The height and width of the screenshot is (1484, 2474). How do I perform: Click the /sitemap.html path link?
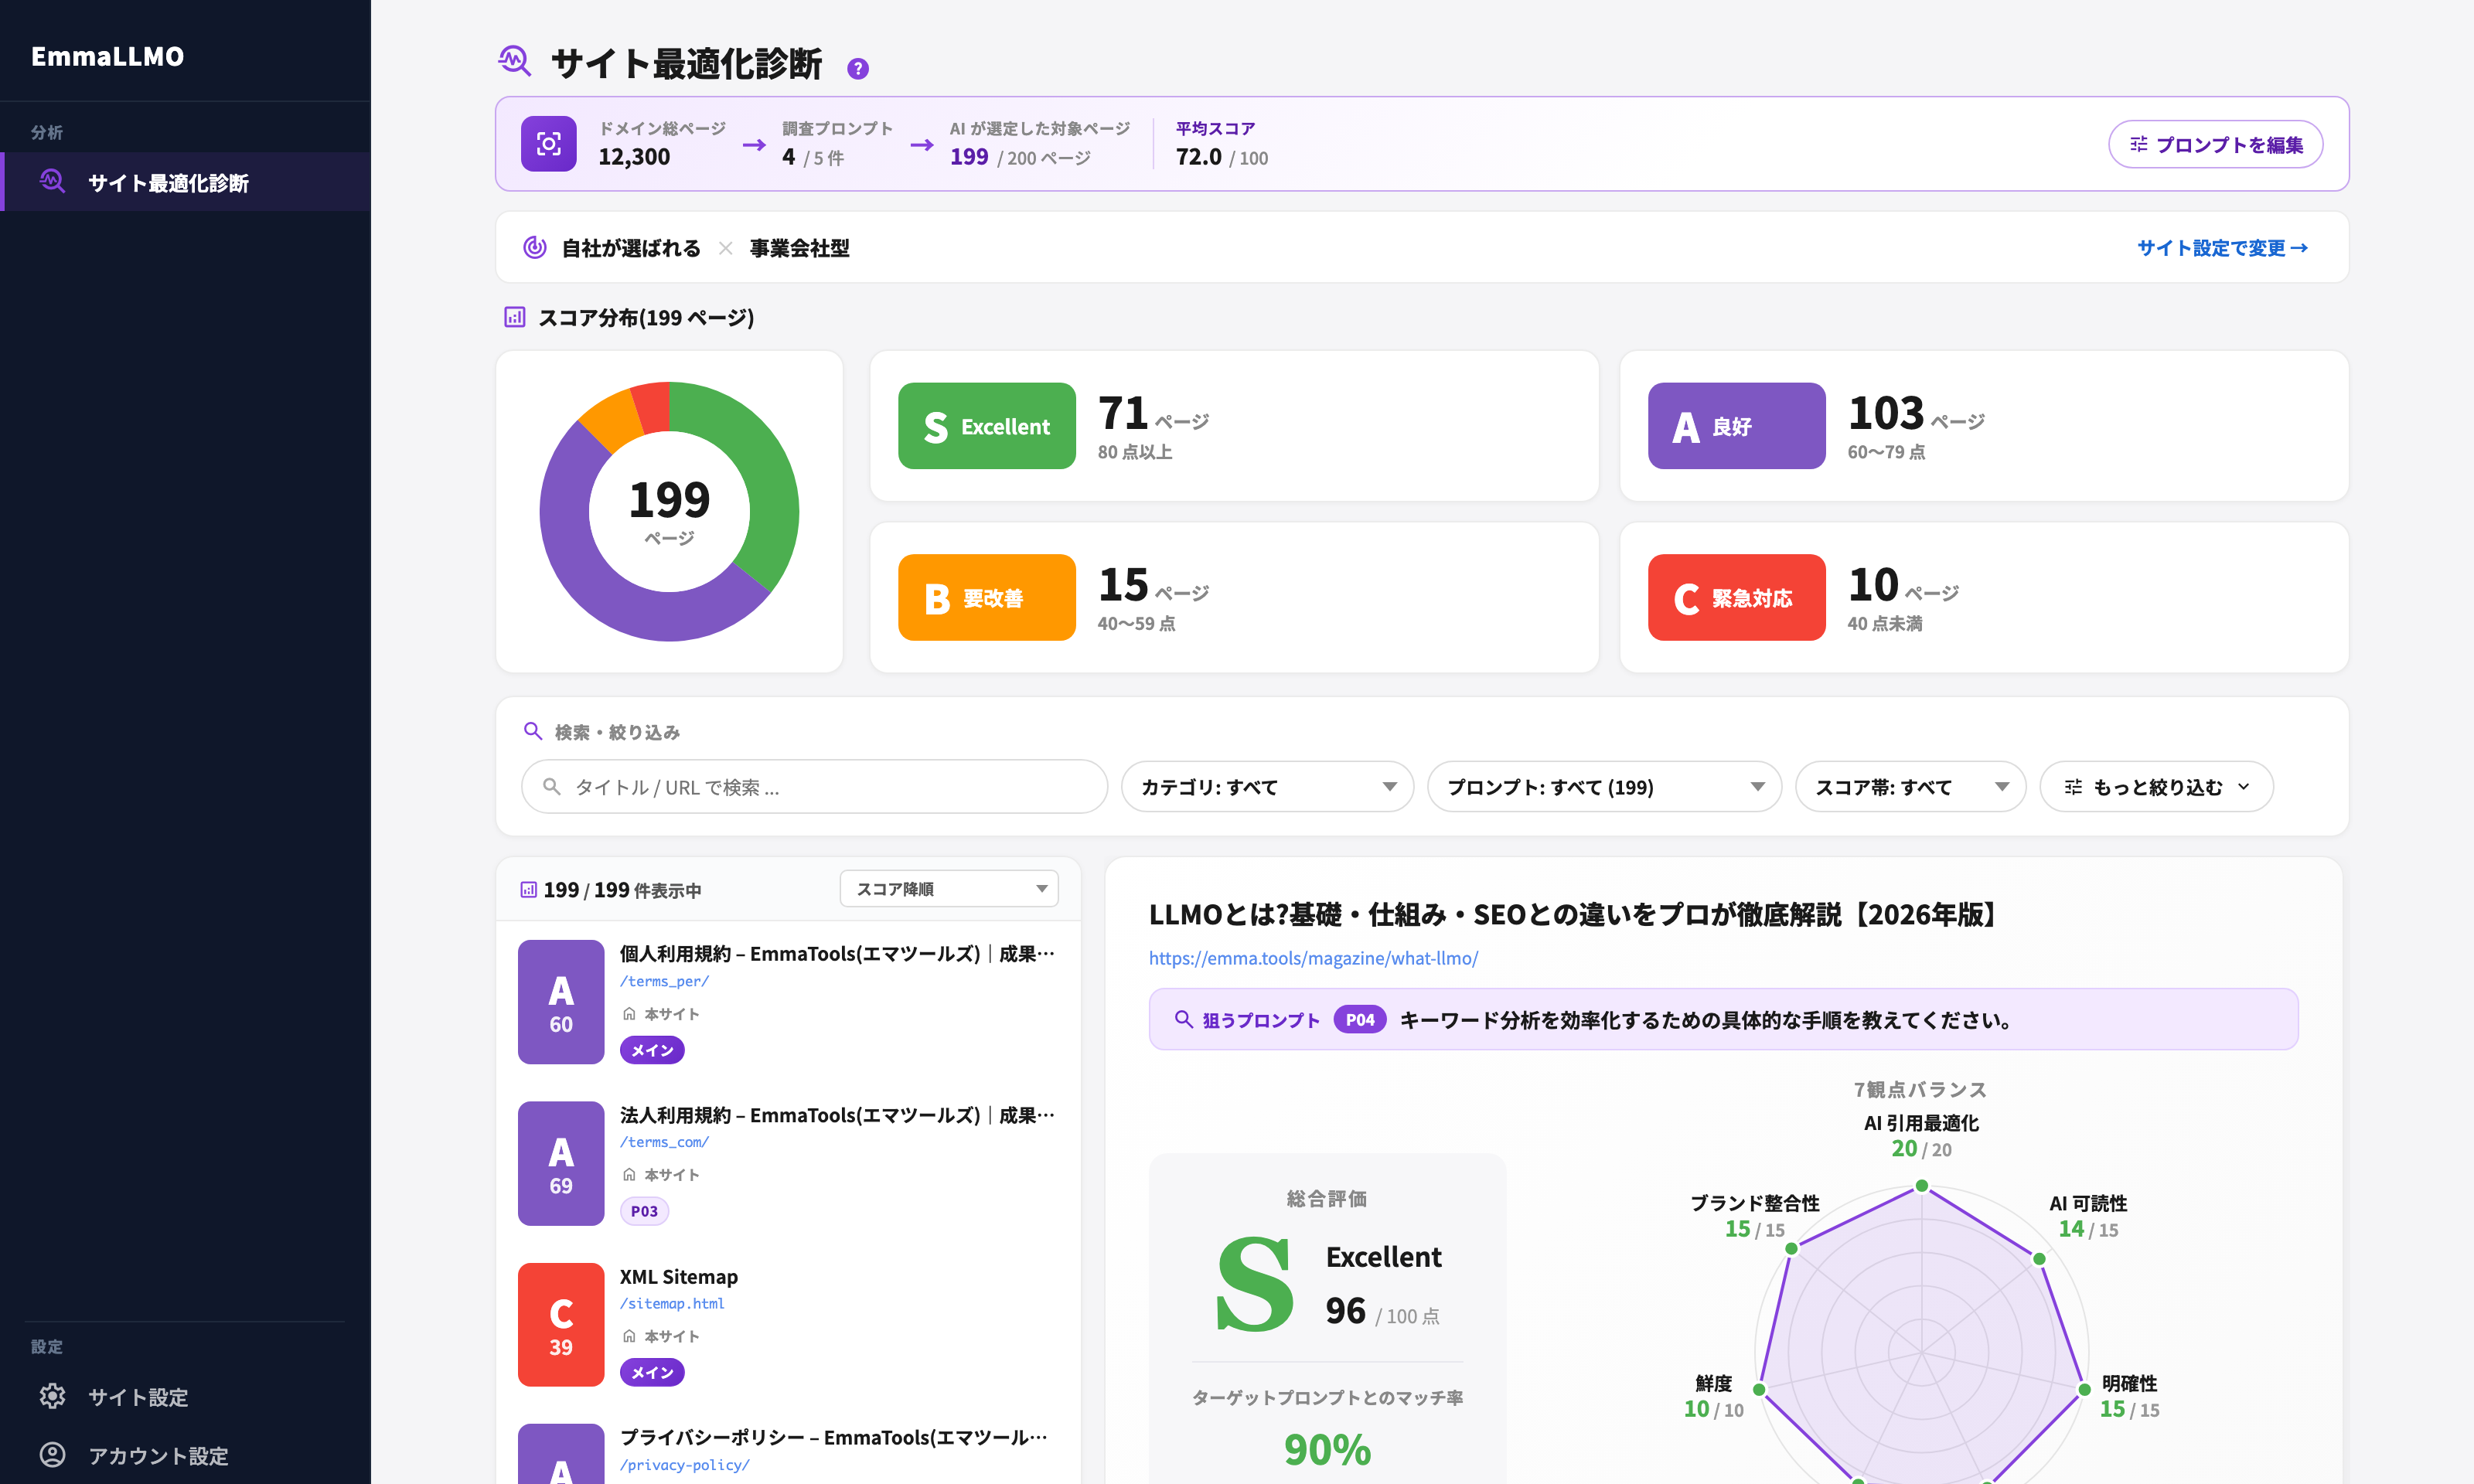click(x=672, y=1303)
